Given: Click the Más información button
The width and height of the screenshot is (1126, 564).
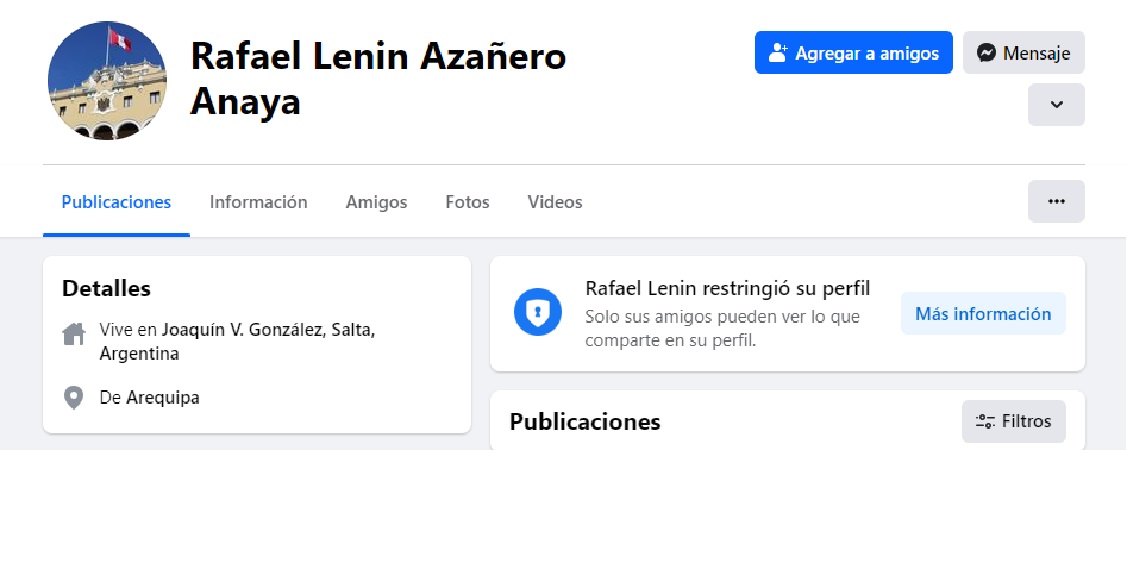Looking at the screenshot, I should click(983, 313).
